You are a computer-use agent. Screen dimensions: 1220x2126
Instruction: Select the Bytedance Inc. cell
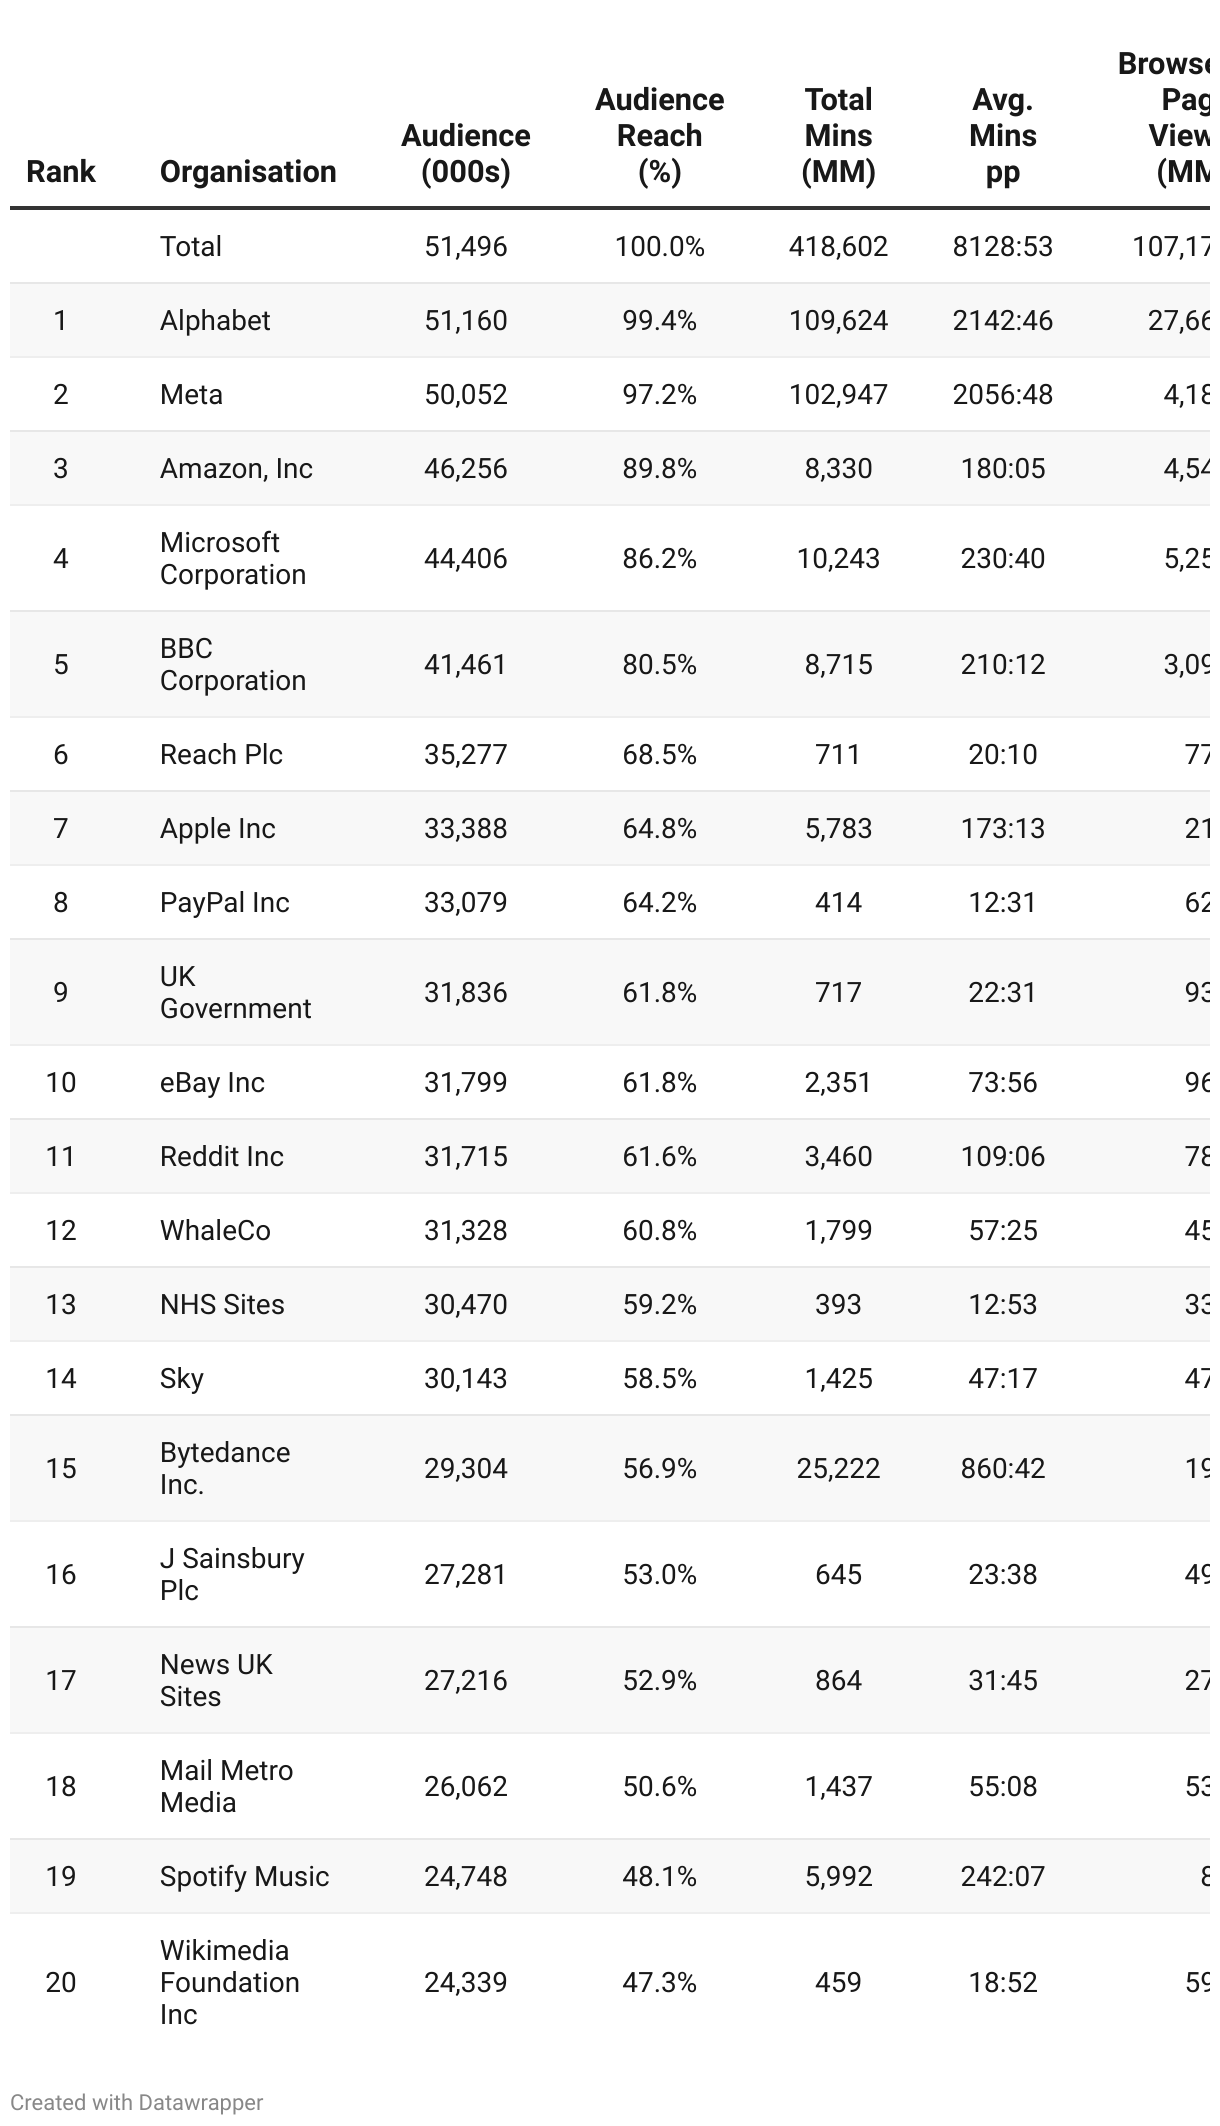coord(225,1468)
